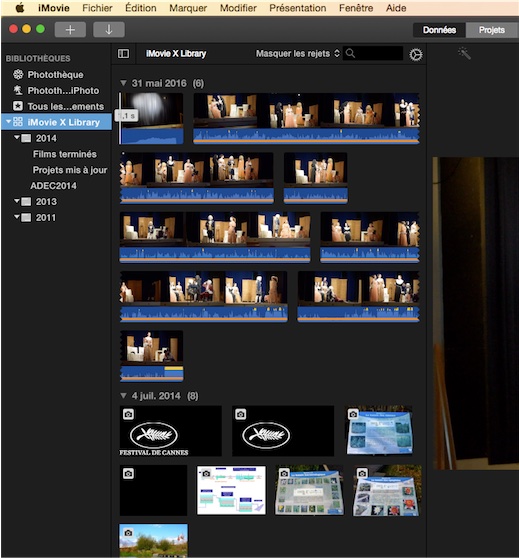
Task: Click the magic wand enhance icon
Action: pyautogui.click(x=465, y=53)
